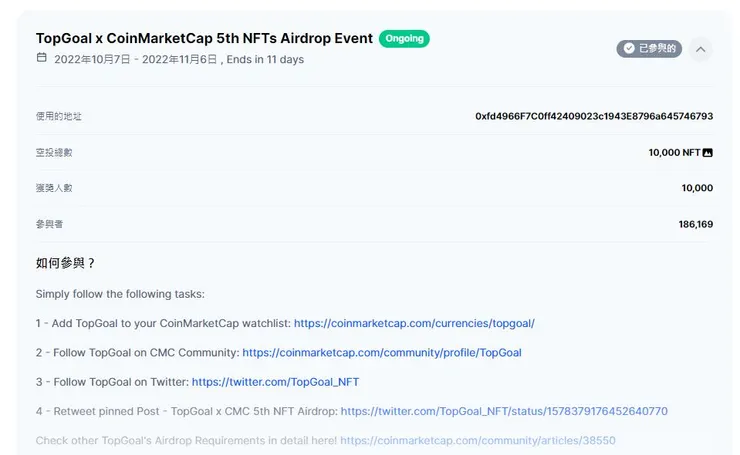
Task: Click the 參與者 label
Action: click(49, 224)
